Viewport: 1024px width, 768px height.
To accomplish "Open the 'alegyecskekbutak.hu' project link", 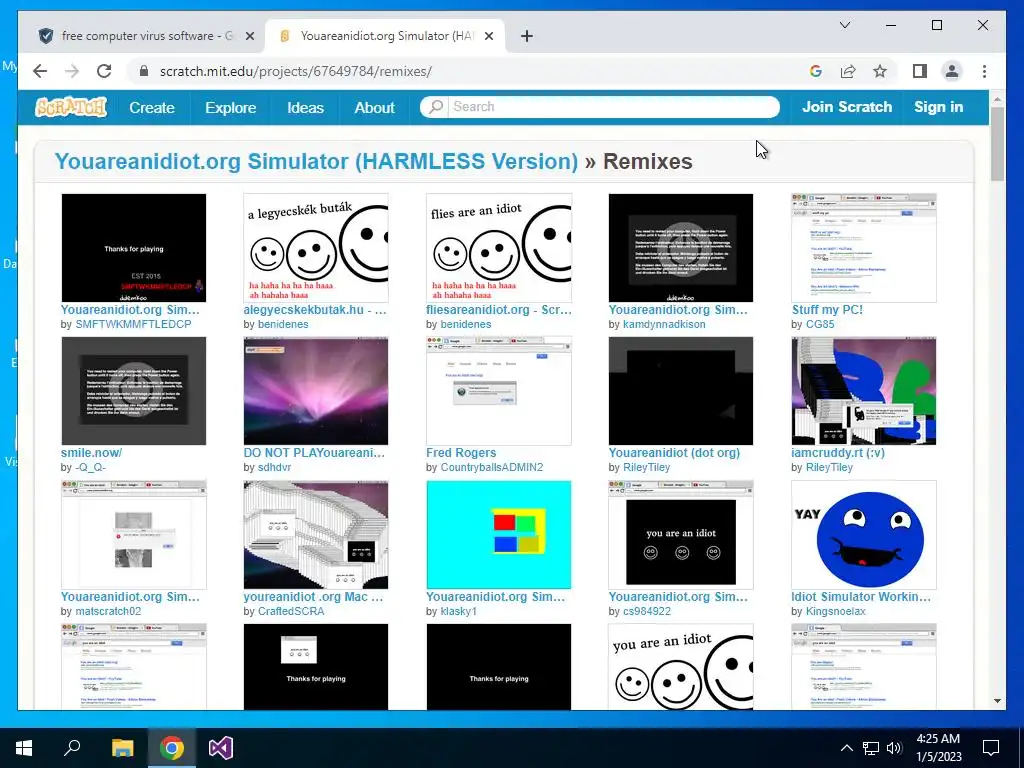I will pos(315,310).
